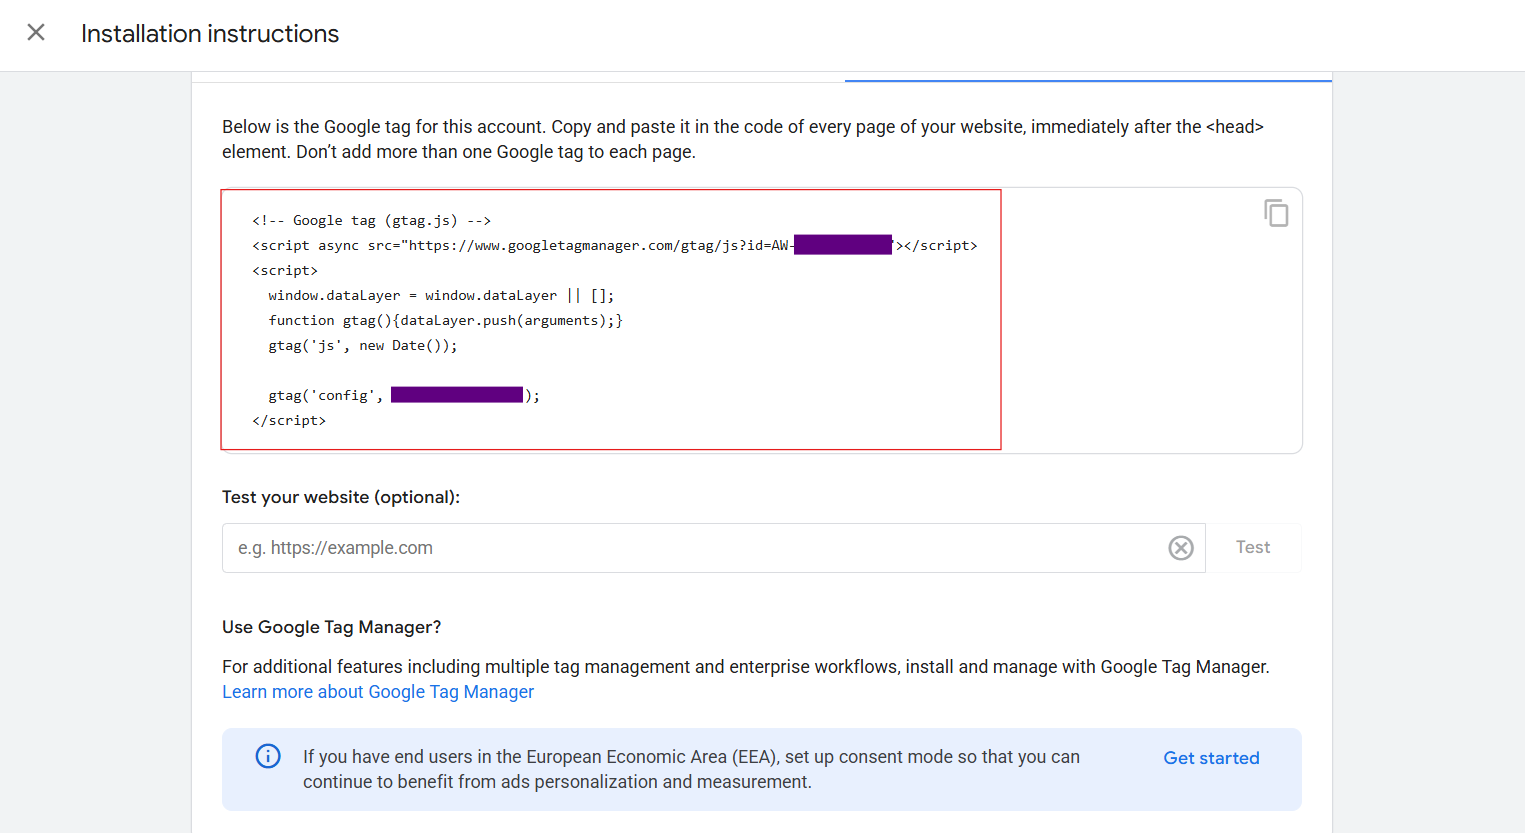Open Learn more about Google Tag Manager
Image resolution: width=1525 pixels, height=833 pixels.
pyautogui.click(x=378, y=692)
